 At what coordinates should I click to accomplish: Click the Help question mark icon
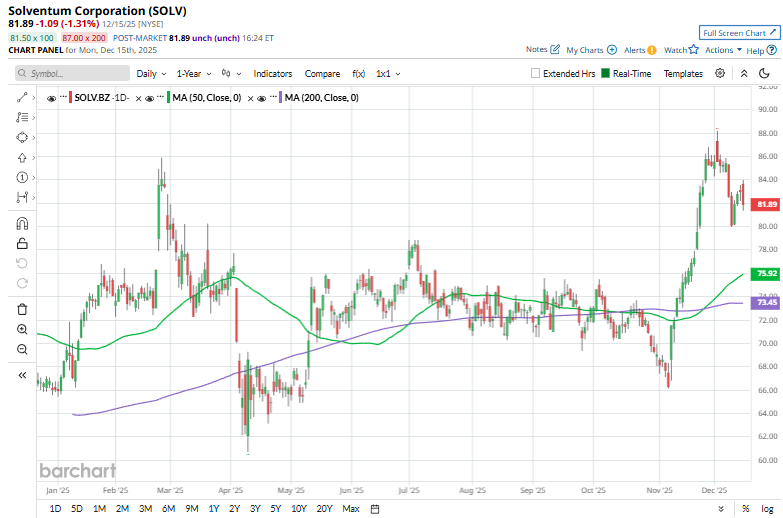(x=772, y=50)
